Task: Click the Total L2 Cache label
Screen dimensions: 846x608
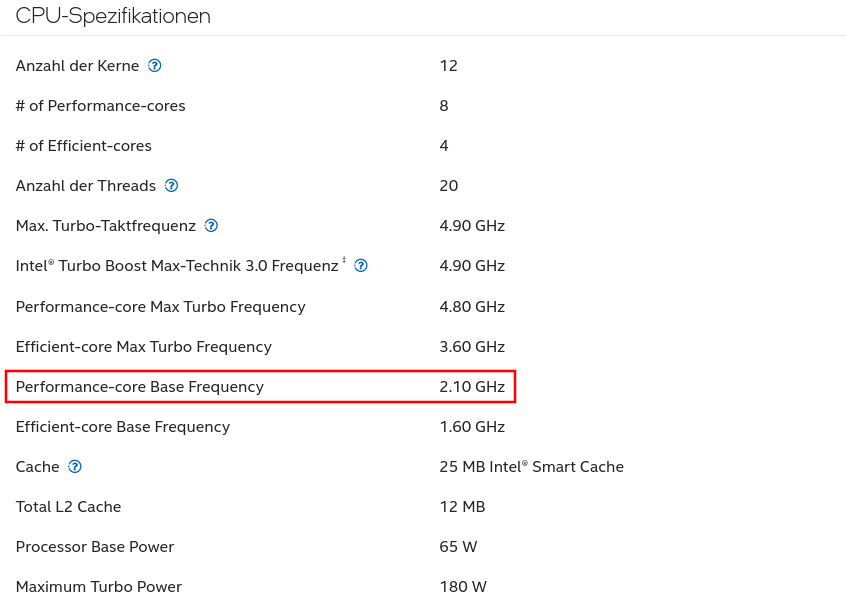Action: 69,507
